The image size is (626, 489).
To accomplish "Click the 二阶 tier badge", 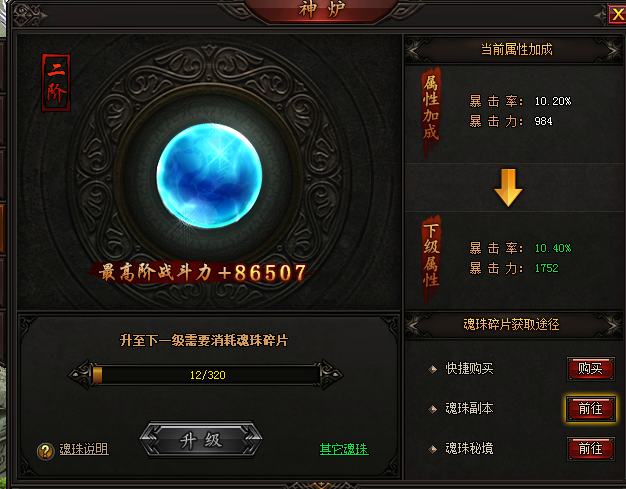I will (x=56, y=83).
